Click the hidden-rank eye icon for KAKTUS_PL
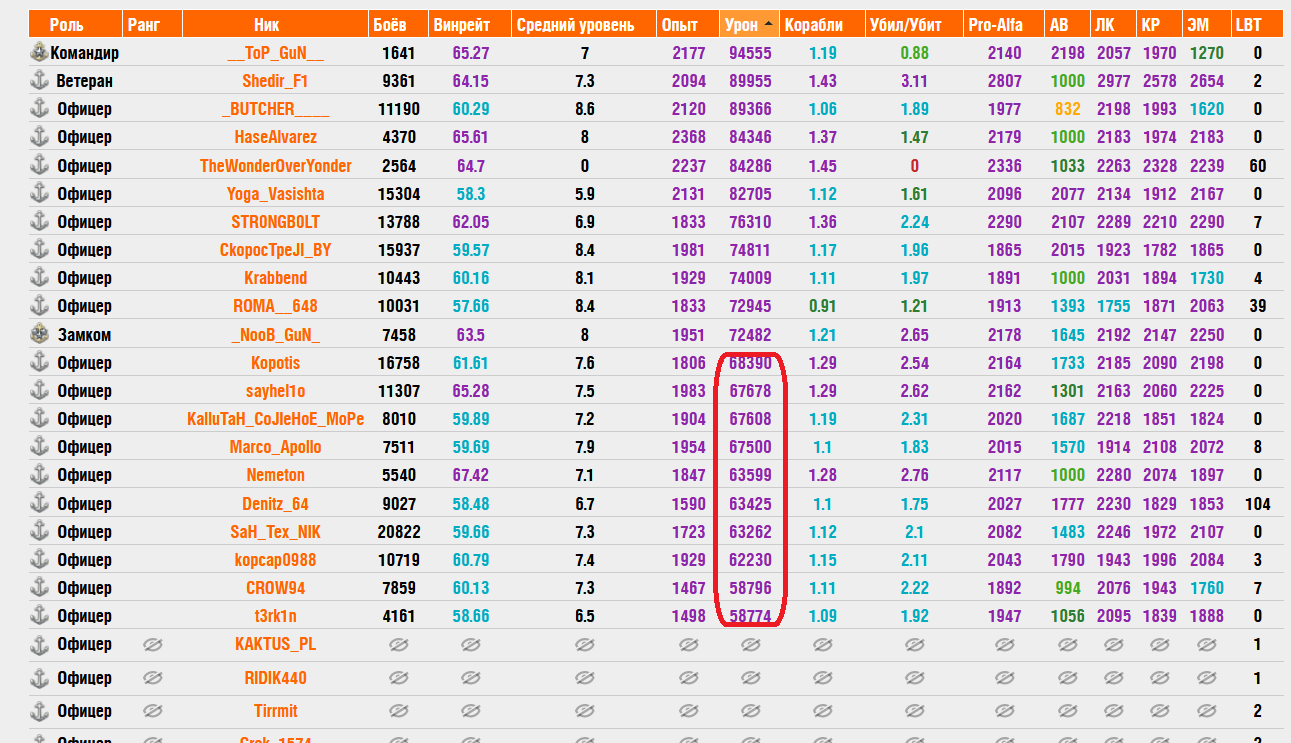This screenshot has height=743, width=1291. click(152, 645)
